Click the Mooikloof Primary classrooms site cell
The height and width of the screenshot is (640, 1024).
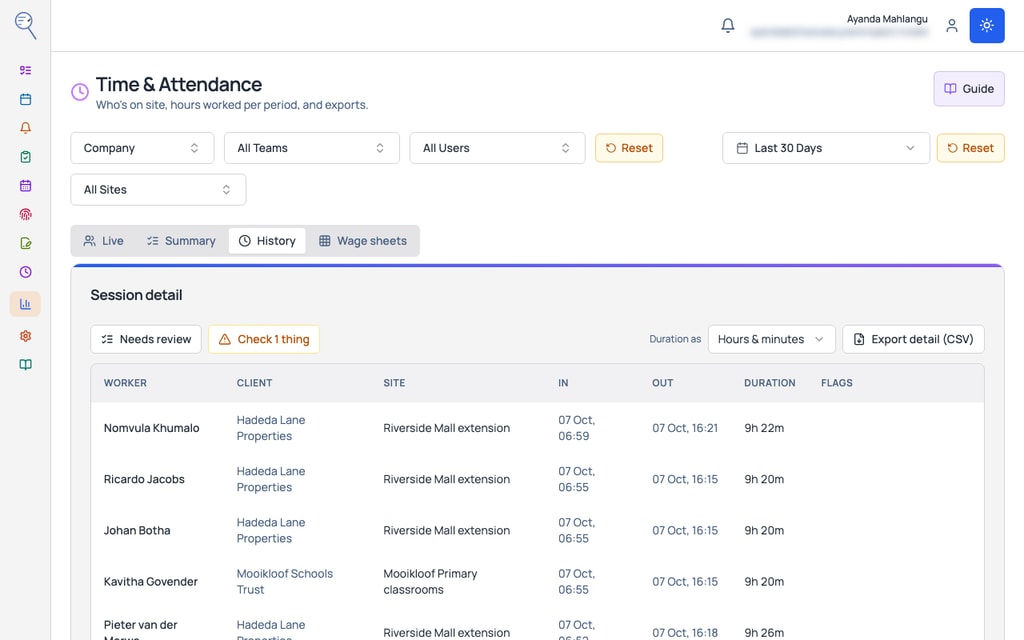tap(430, 582)
